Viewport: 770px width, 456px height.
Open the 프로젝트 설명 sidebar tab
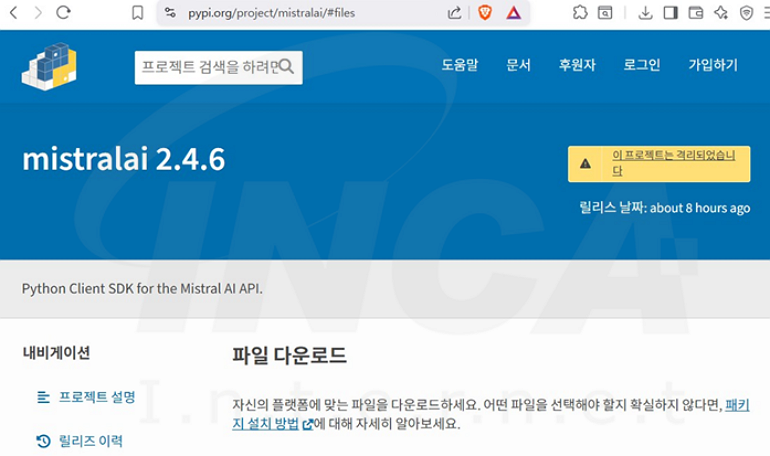(x=86, y=397)
